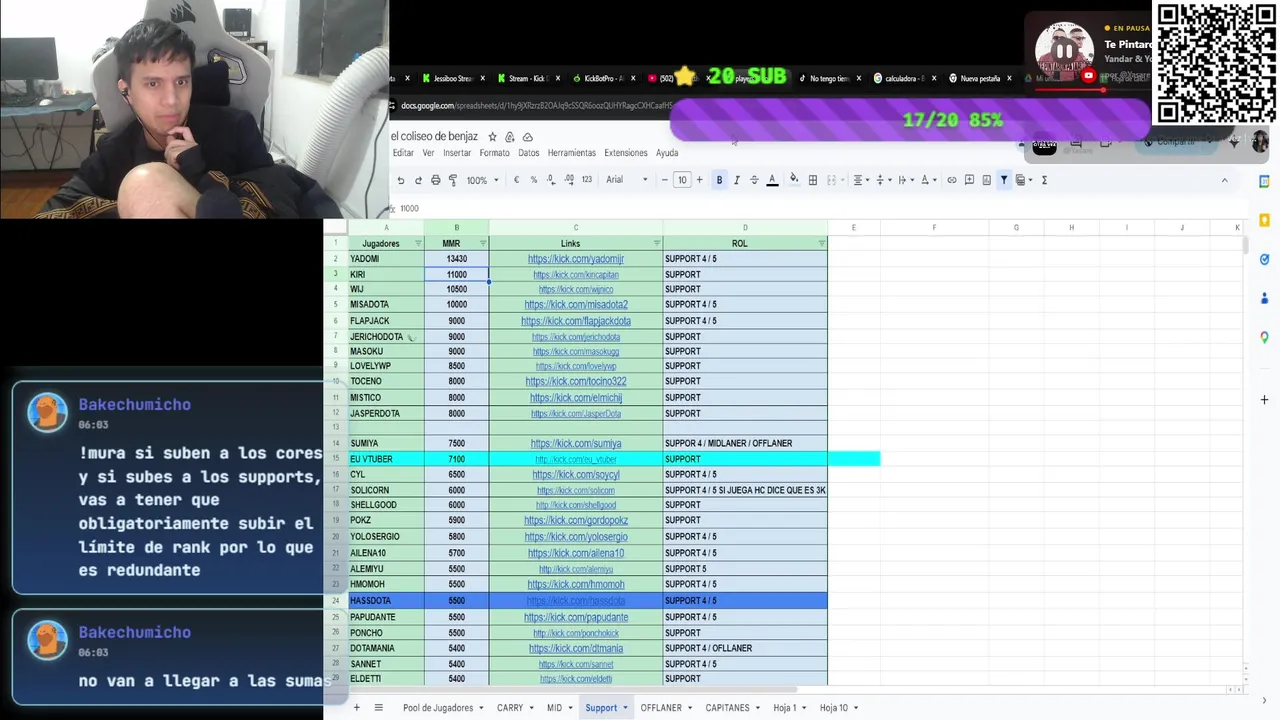
Task: Click the font size input field
Action: click(x=682, y=180)
